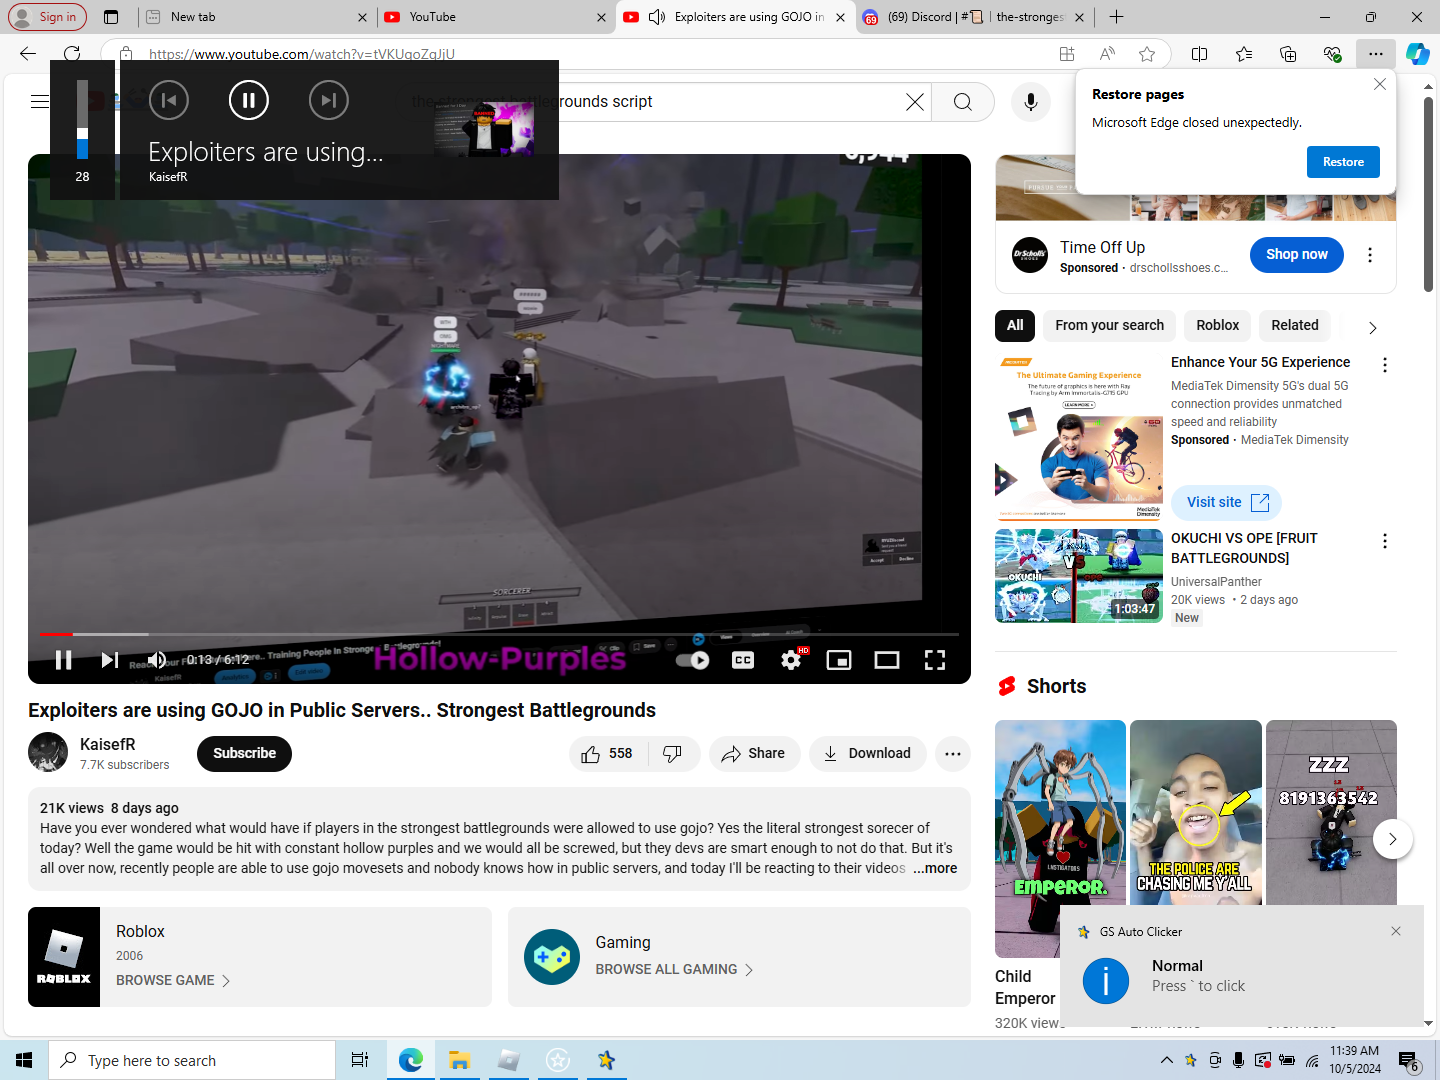This screenshot has height=1080, width=1440.
Task: Open more actions under the video
Action: 953,754
